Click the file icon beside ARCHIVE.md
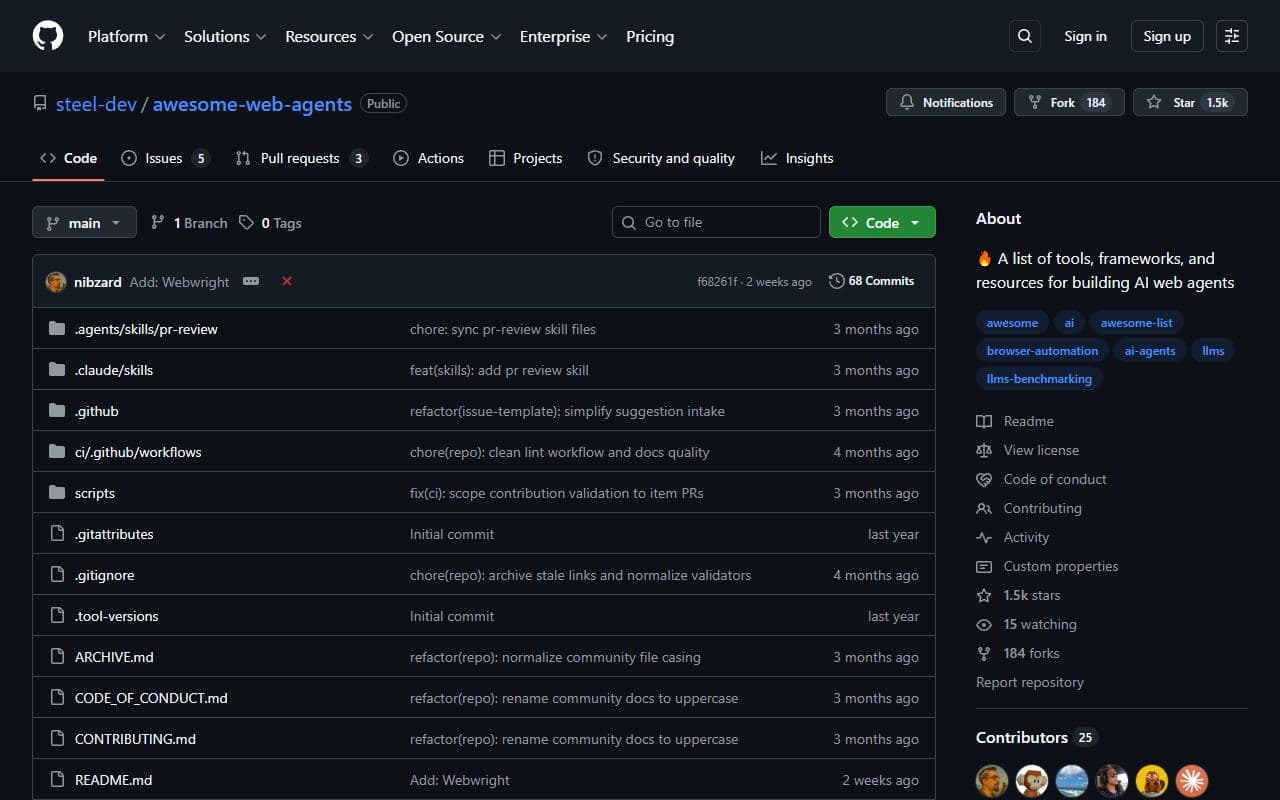The height and width of the screenshot is (800, 1280). 57,657
